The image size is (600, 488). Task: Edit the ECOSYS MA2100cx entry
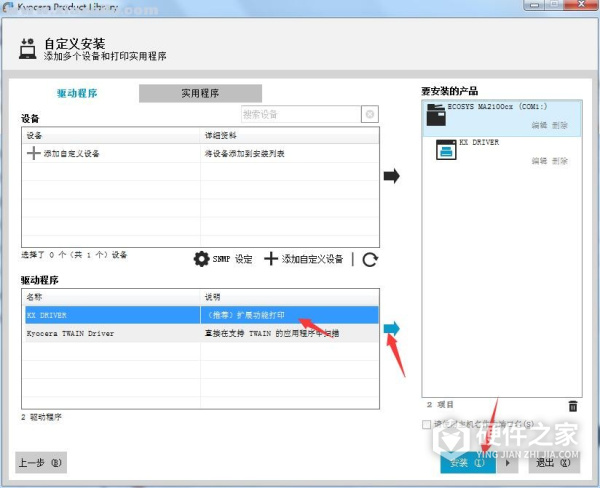[x=539, y=125]
